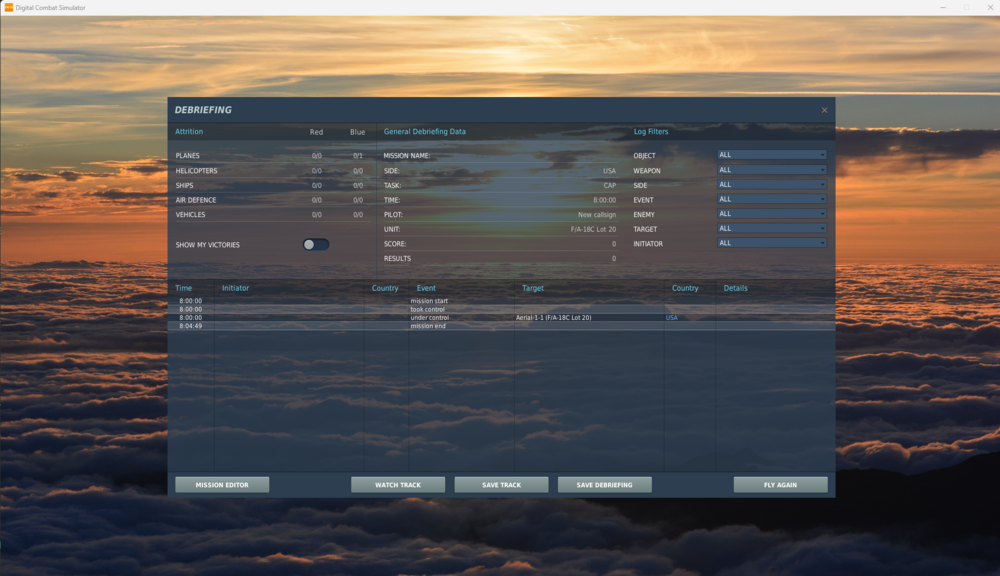Image resolution: width=1000 pixels, height=576 pixels.
Task: Click the SAVE TRACK button
Action: pyautogui.click(x=501, y=484)
